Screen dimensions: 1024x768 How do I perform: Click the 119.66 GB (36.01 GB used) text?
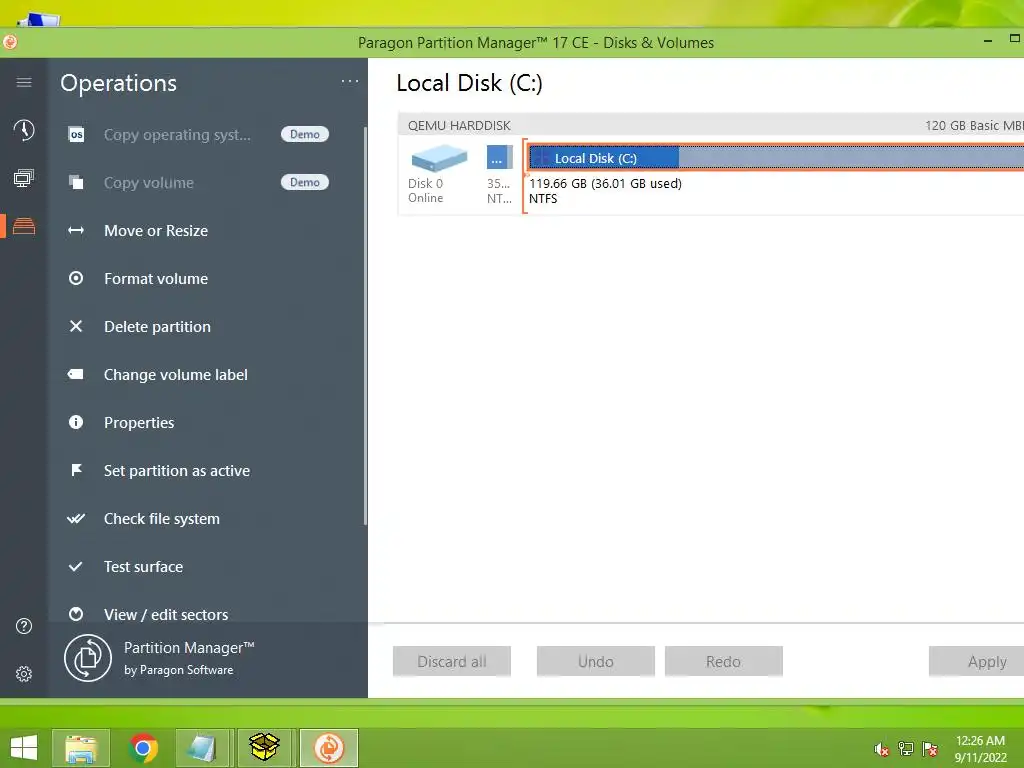[605, 184]
